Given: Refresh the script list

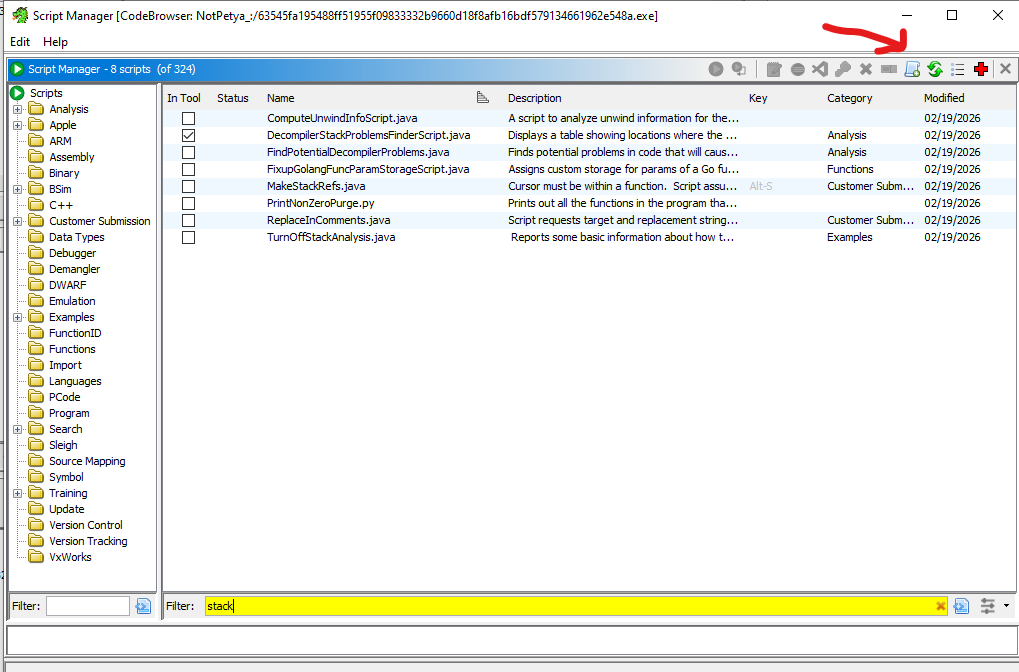Looking at the screenshot, I should coord(934,69).
